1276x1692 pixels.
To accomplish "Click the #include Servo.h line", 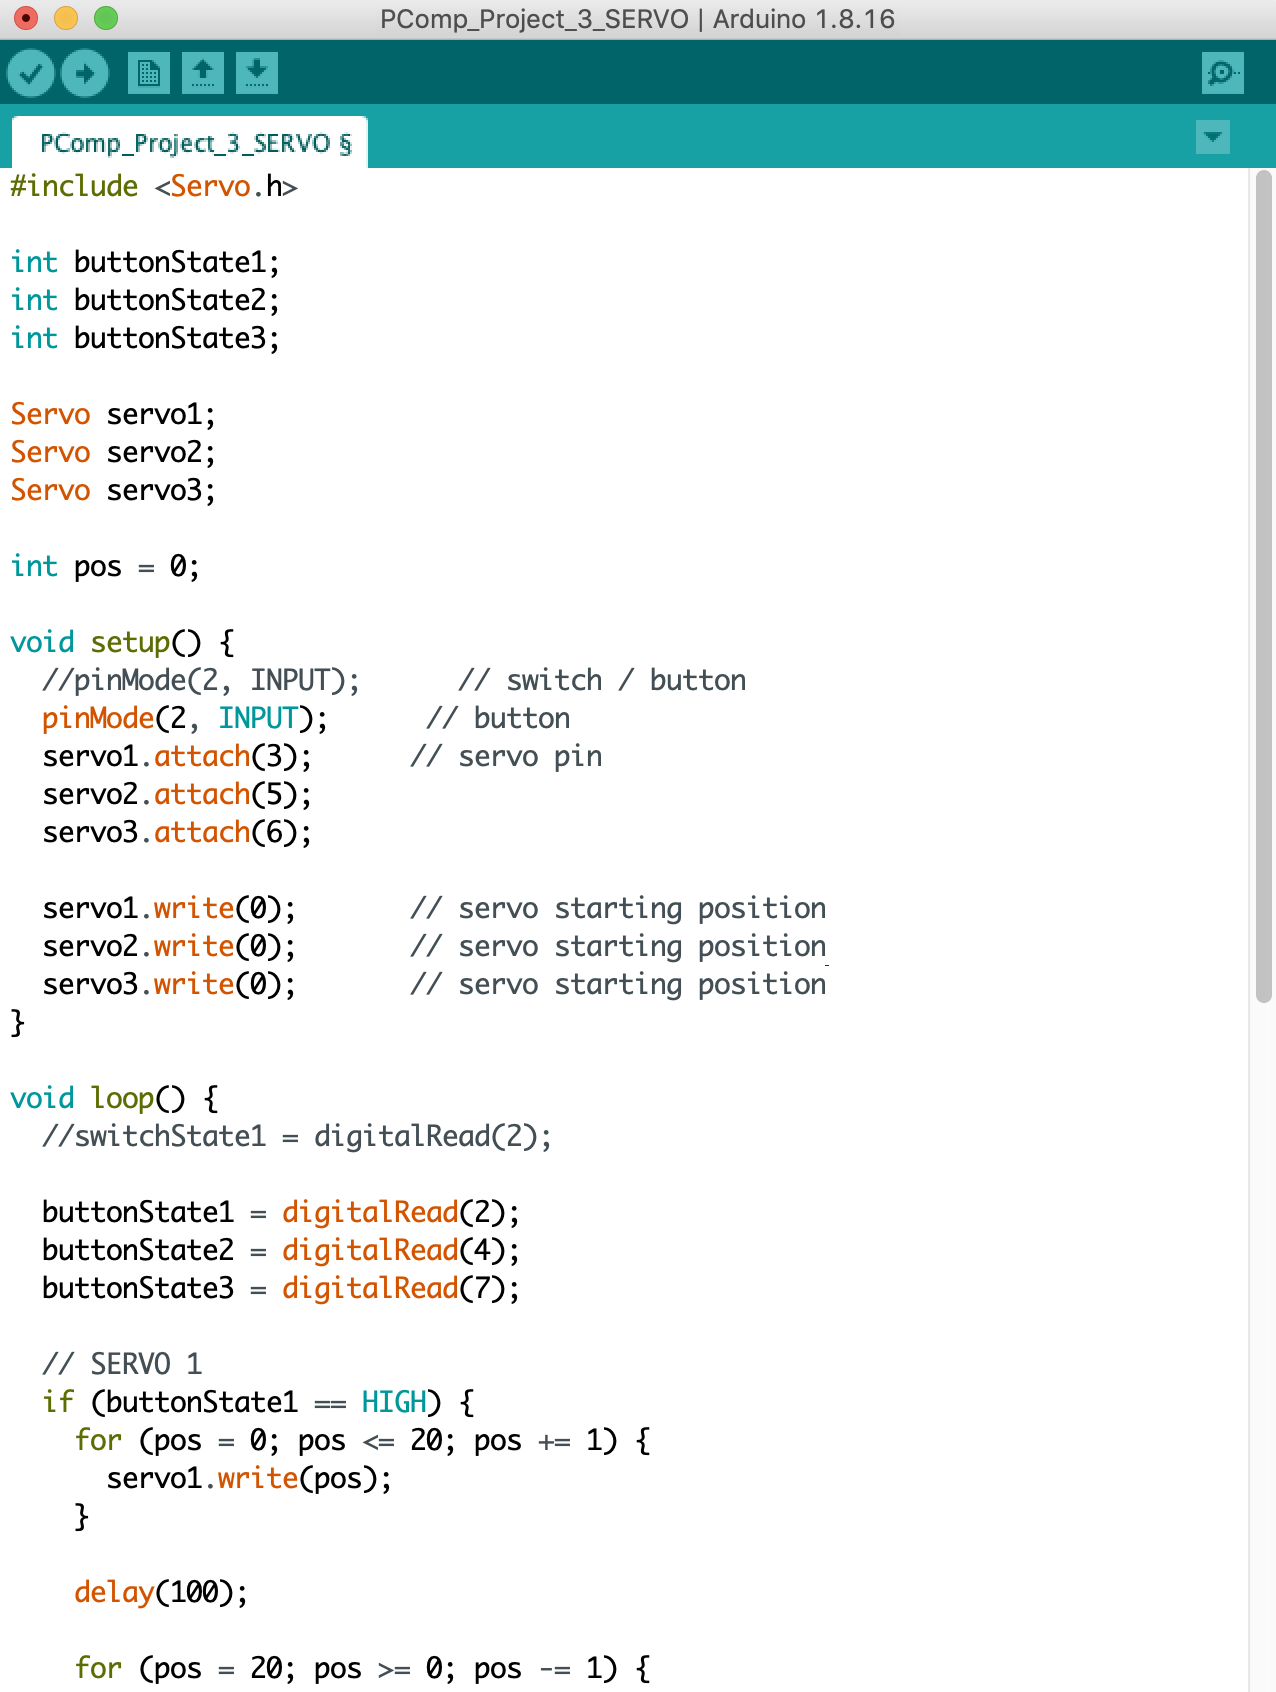I will pos(154,187).
